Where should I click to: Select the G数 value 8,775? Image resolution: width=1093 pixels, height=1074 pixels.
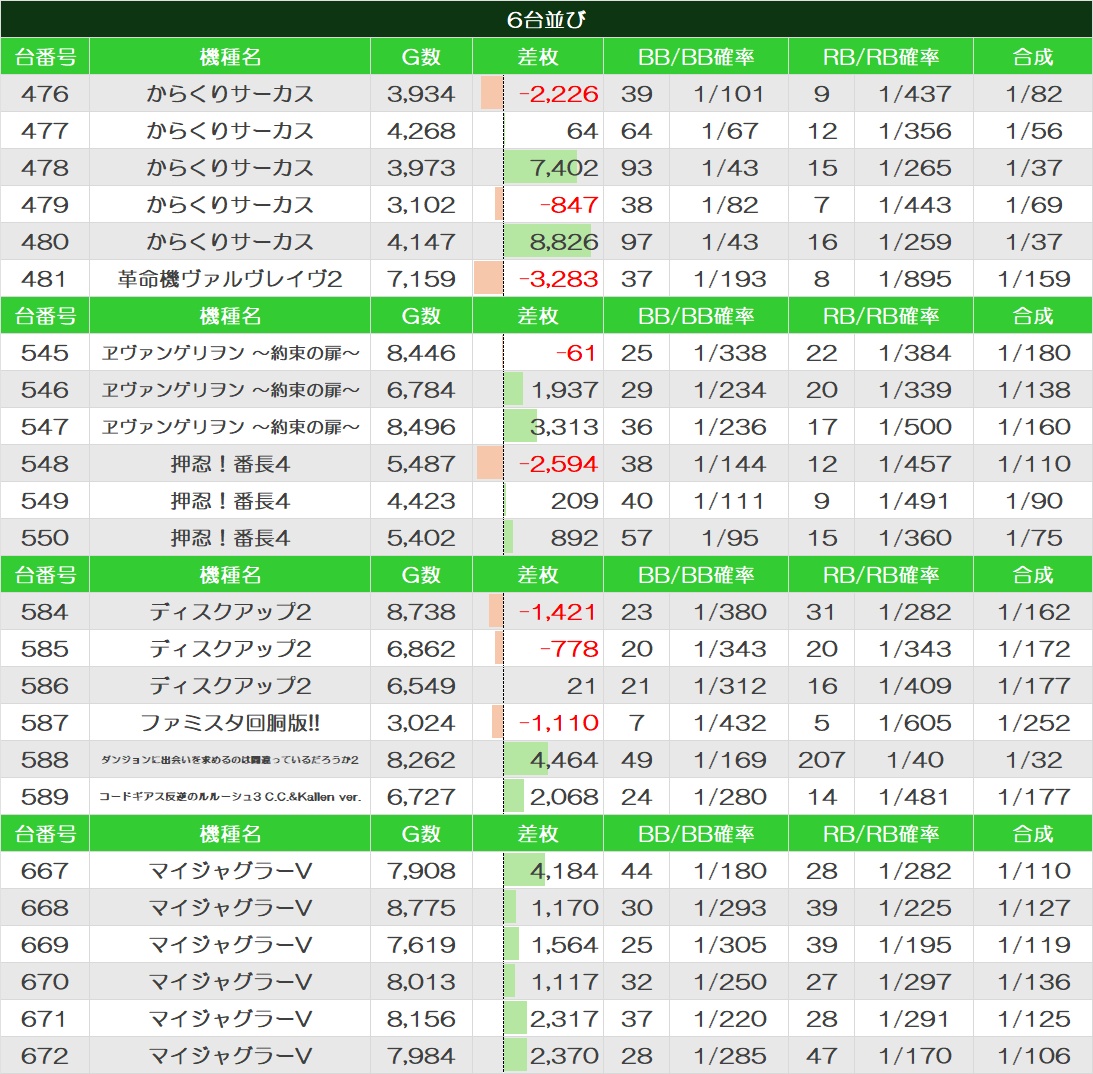421,907
